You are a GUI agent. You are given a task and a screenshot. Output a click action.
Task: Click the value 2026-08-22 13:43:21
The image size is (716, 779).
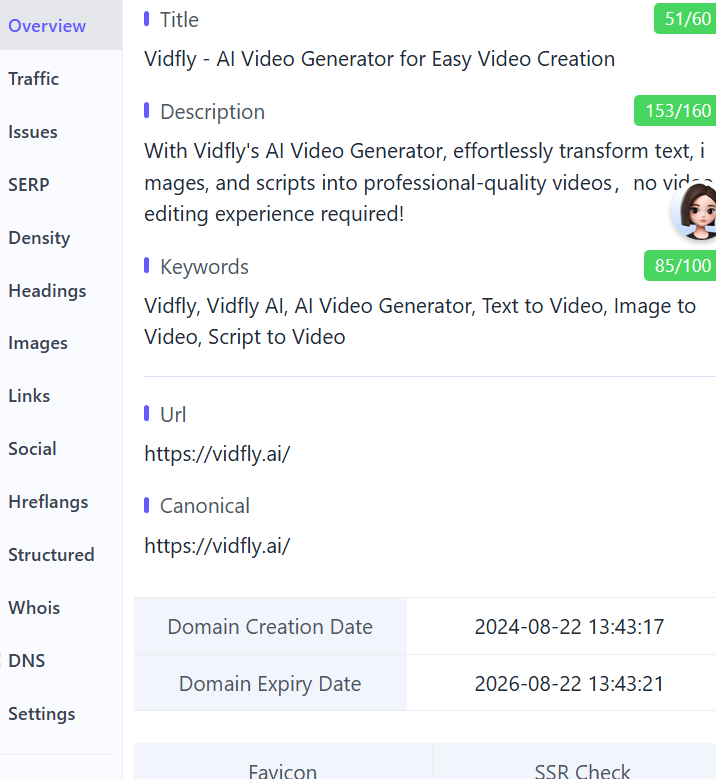coord(569,684)
